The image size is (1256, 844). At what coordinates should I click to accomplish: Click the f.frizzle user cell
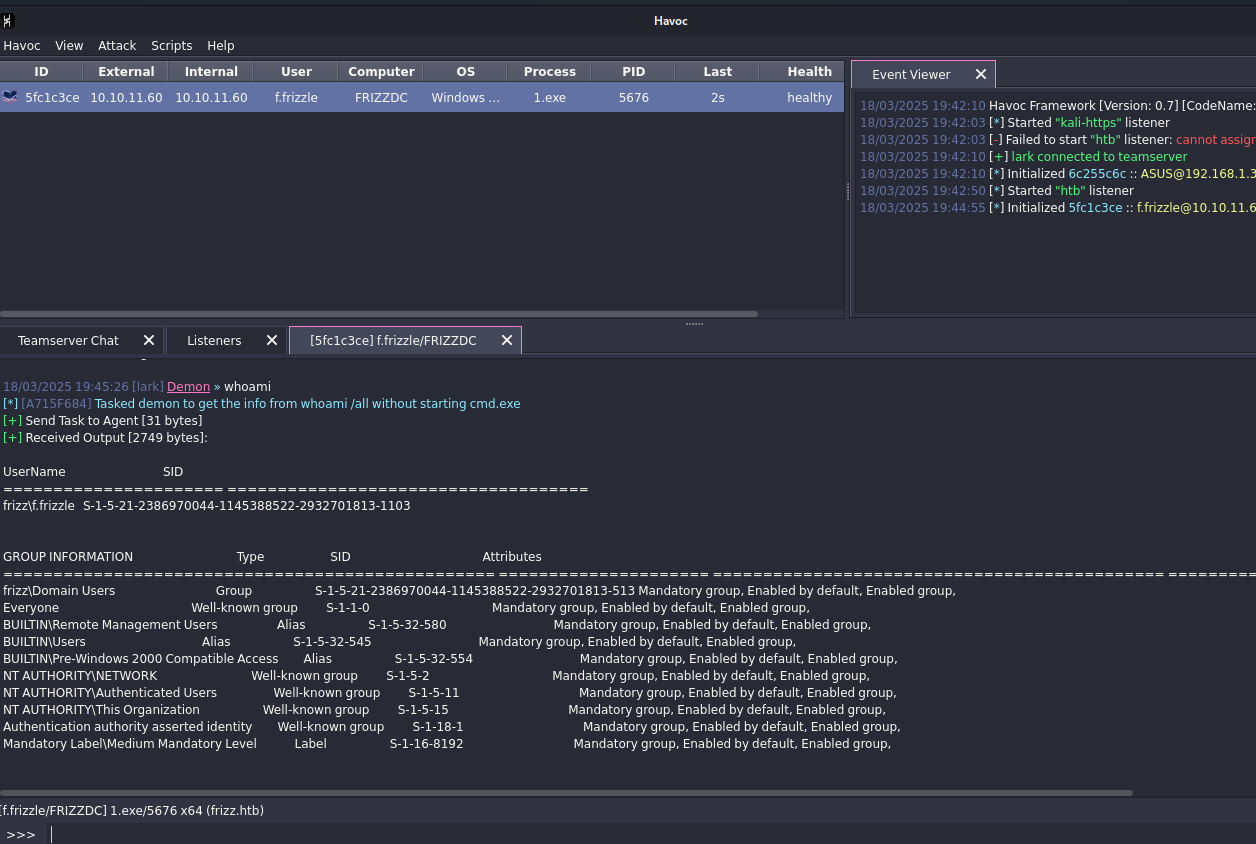(x=296, y=97)
